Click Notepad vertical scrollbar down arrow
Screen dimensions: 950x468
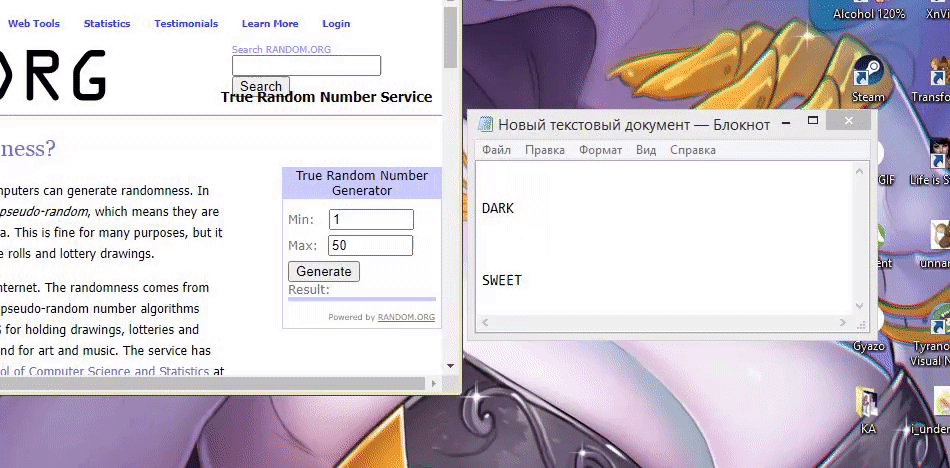(859, 306)
